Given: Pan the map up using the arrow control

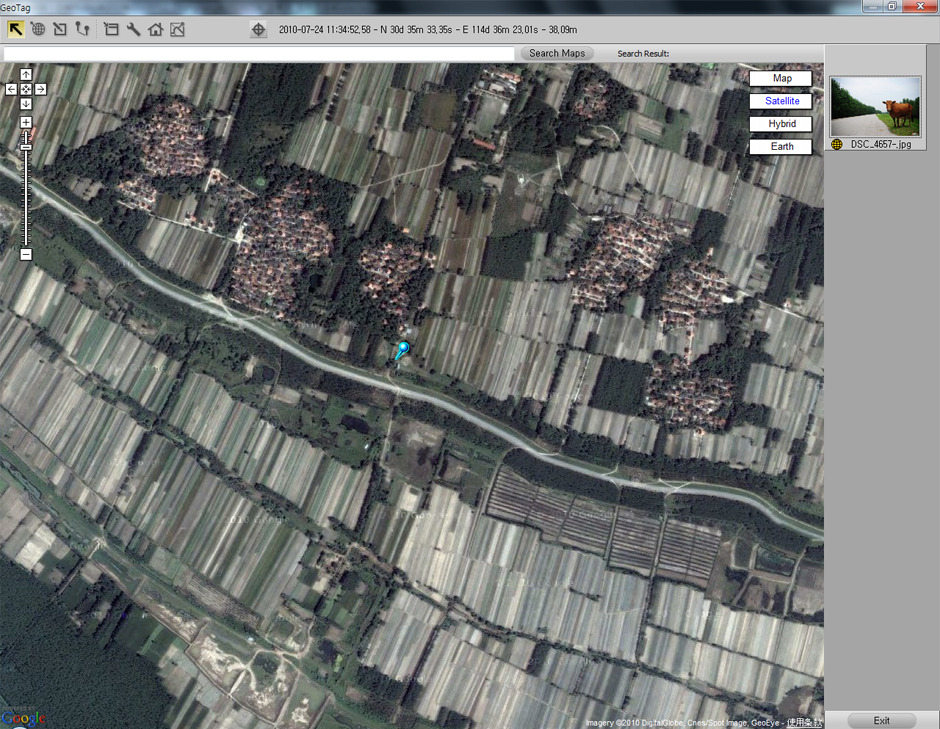Looking at the screenshot, I should coord(25,73).
